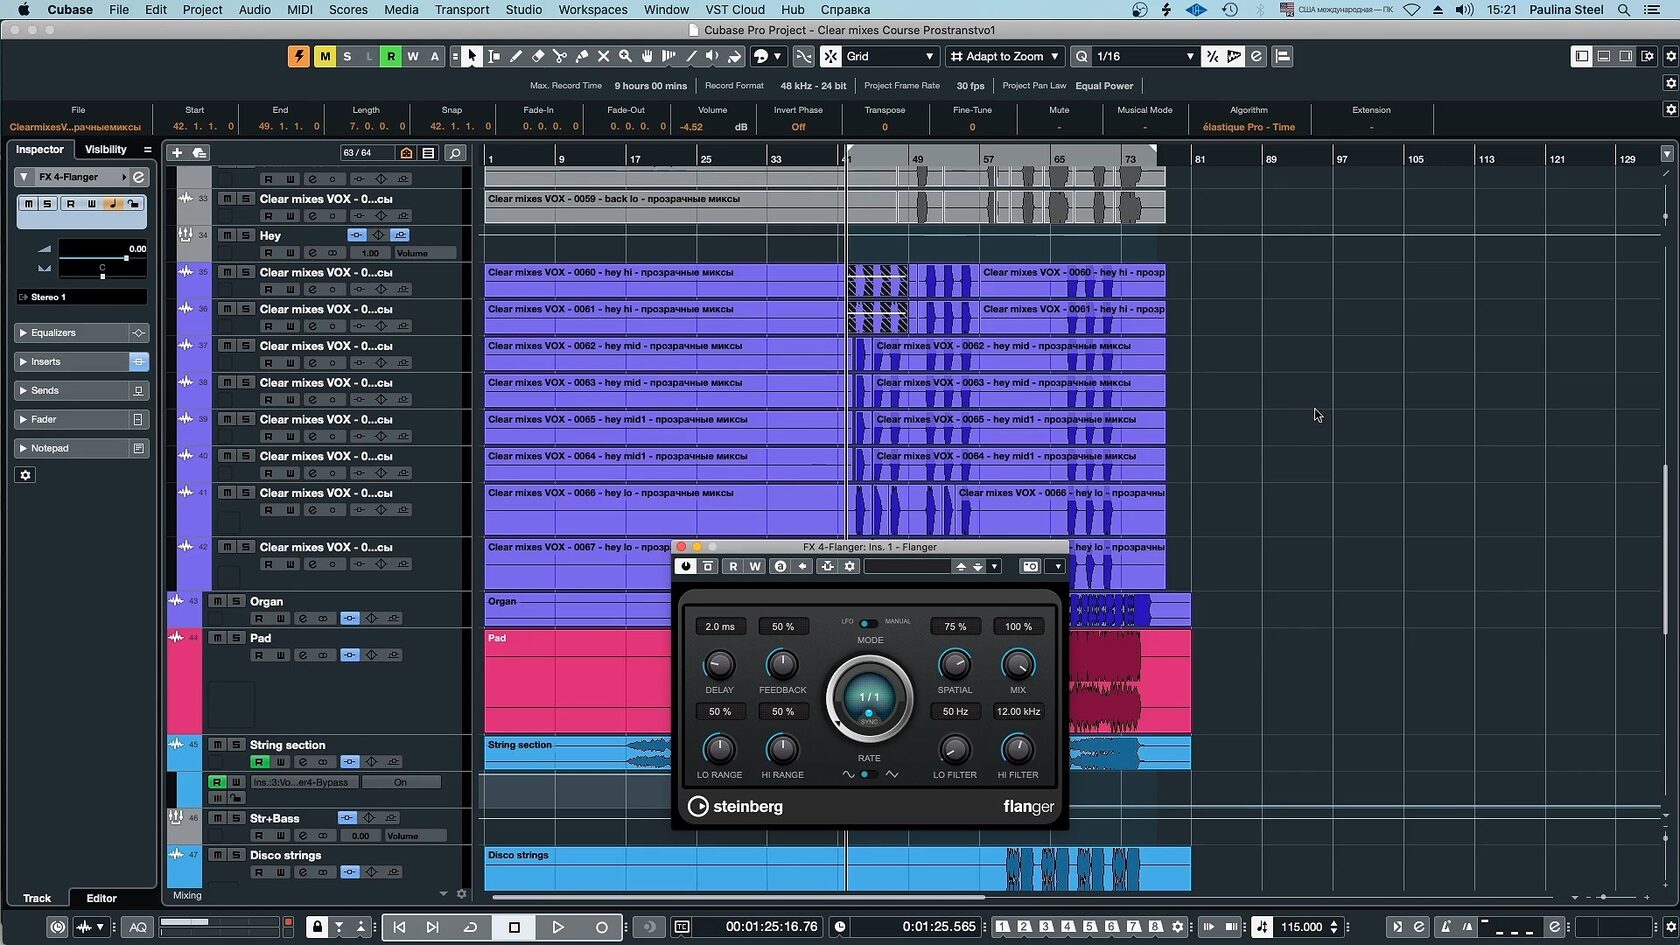
Task: Select the Play speaker tool
Action: coord(712,57)
